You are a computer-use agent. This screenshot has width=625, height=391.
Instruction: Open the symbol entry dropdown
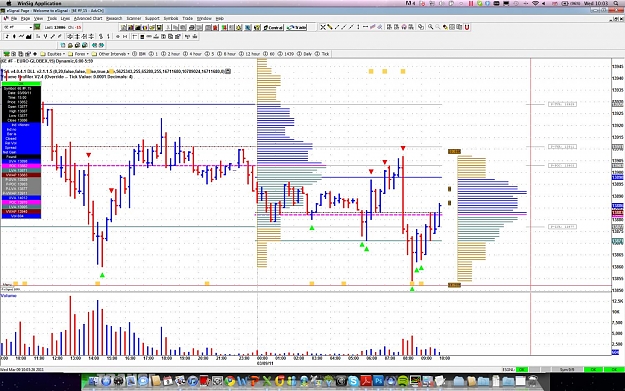(x=31, y=27)
